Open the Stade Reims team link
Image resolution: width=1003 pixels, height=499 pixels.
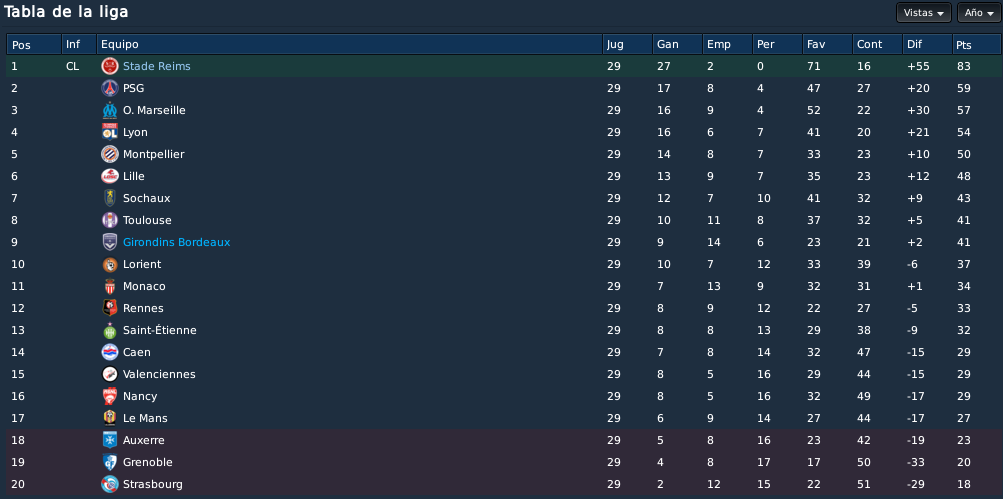[157, 66]
